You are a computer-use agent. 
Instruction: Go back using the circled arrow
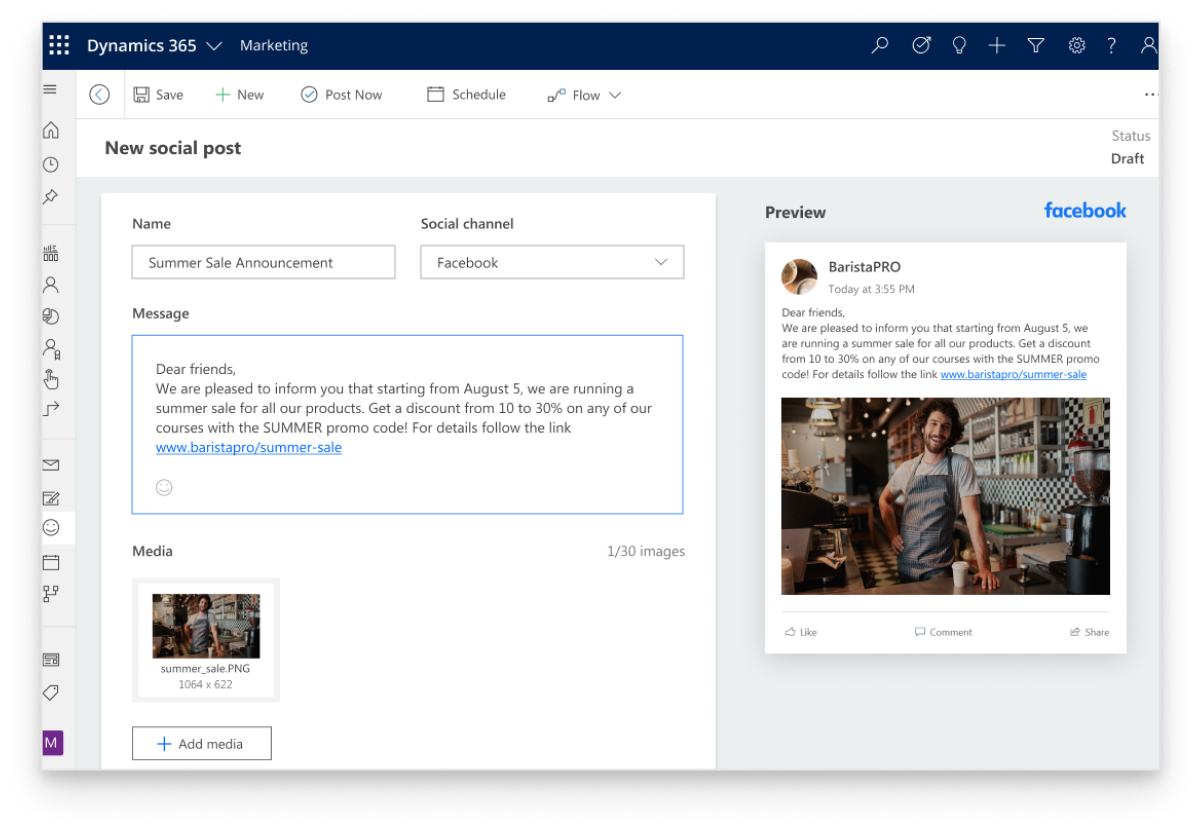[x=99, y=94]
